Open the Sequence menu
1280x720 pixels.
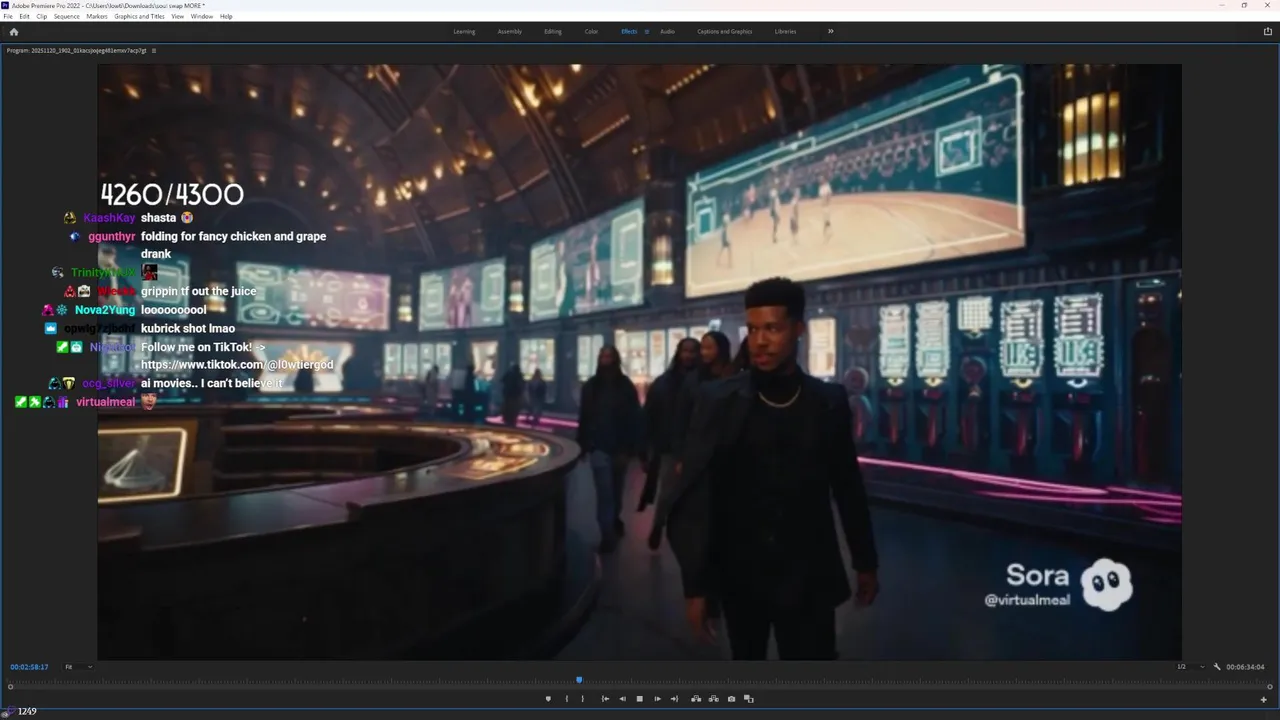[x=67, y=16]
